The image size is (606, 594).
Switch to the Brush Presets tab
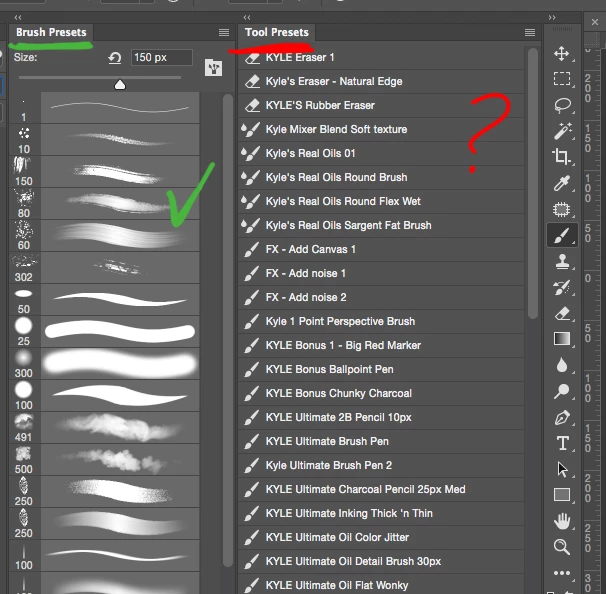click(x=51, y=32)
